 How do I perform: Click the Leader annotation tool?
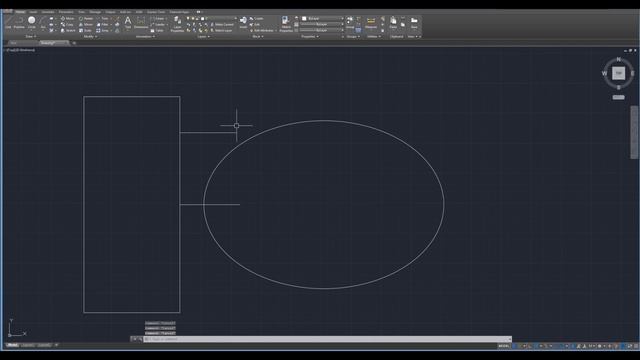tap(158, 24)
